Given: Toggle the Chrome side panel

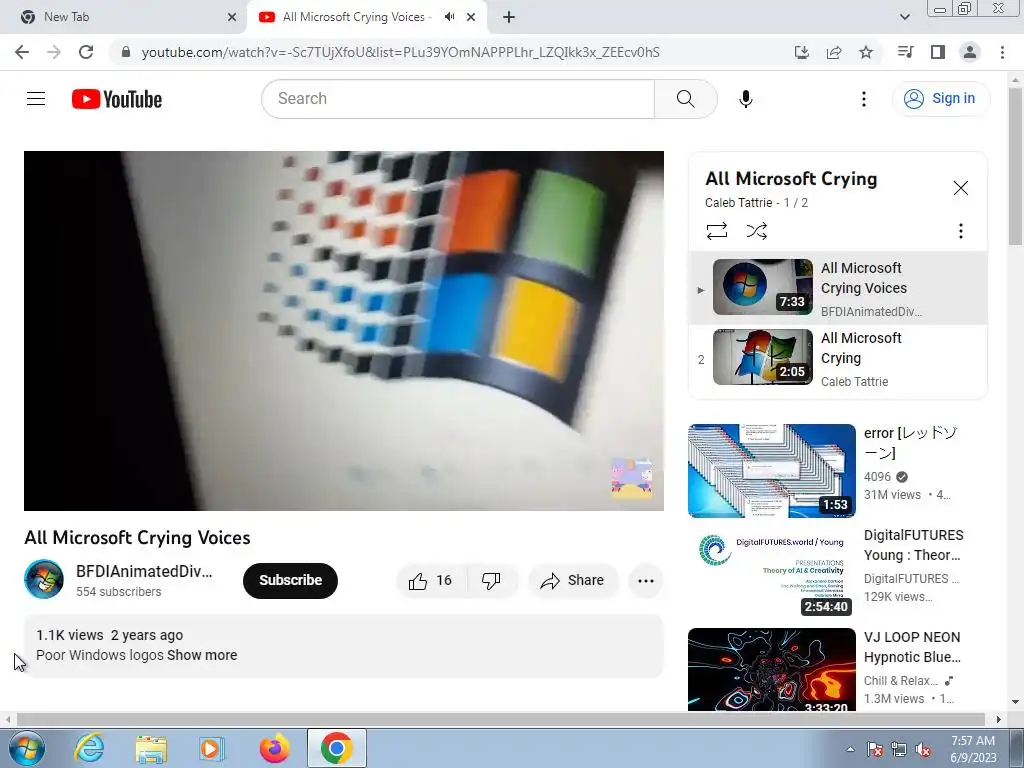Looking at the screenshot, I should click(938, 52).
